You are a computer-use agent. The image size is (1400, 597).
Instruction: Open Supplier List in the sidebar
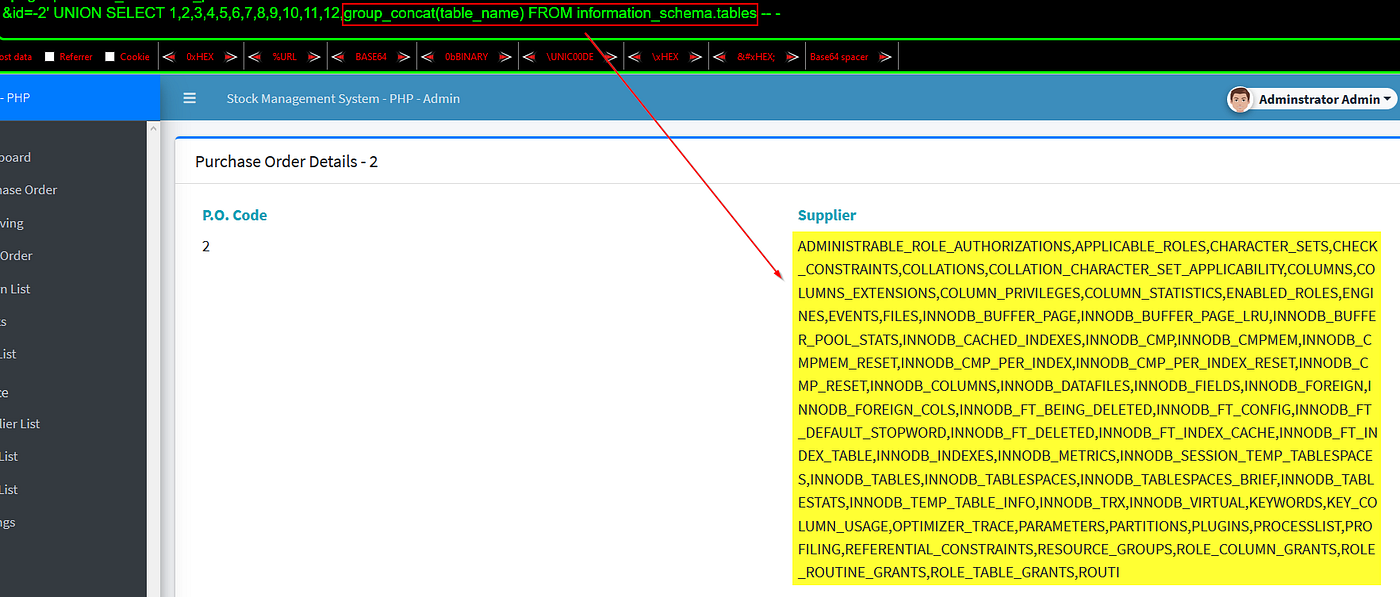tap(20, 424)
